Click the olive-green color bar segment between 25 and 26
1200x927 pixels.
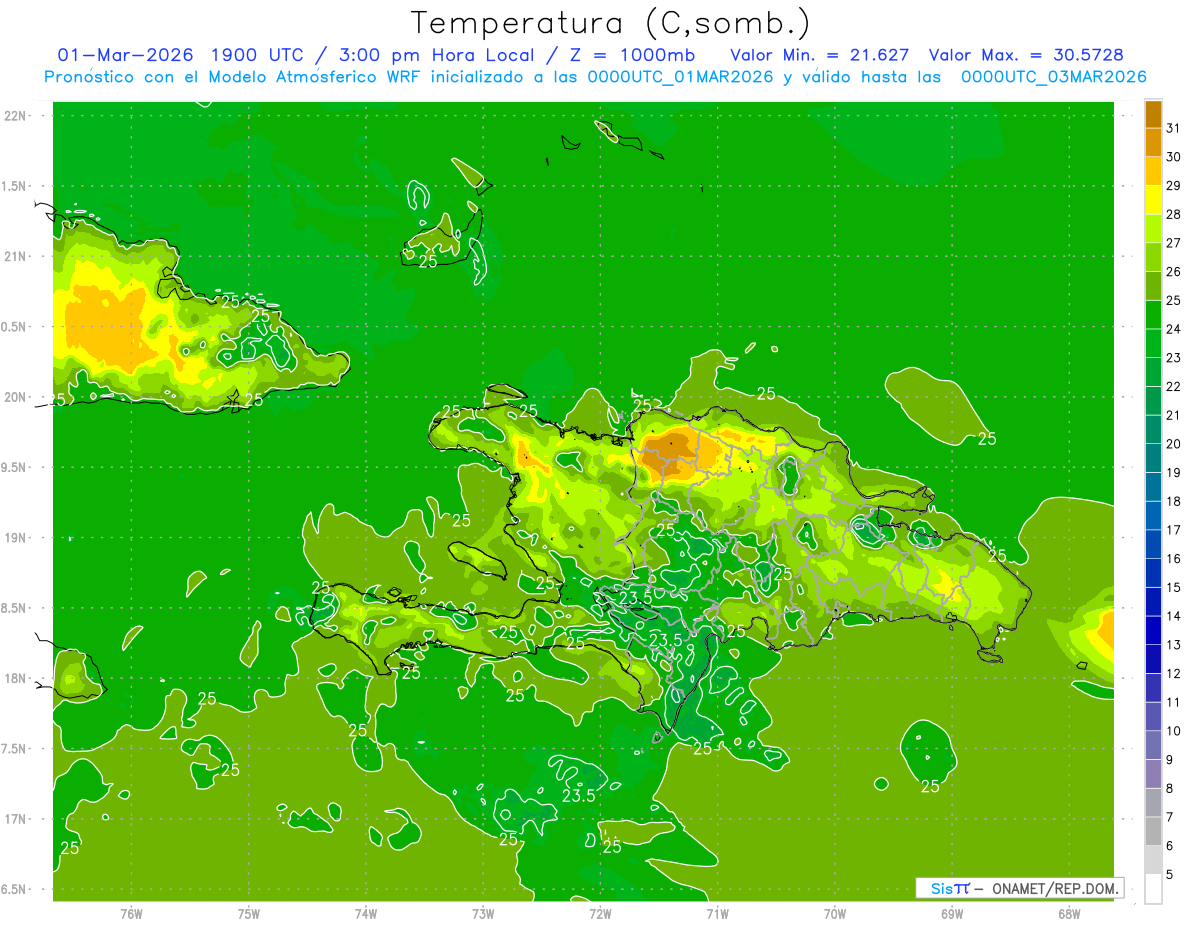(1153, 286)
